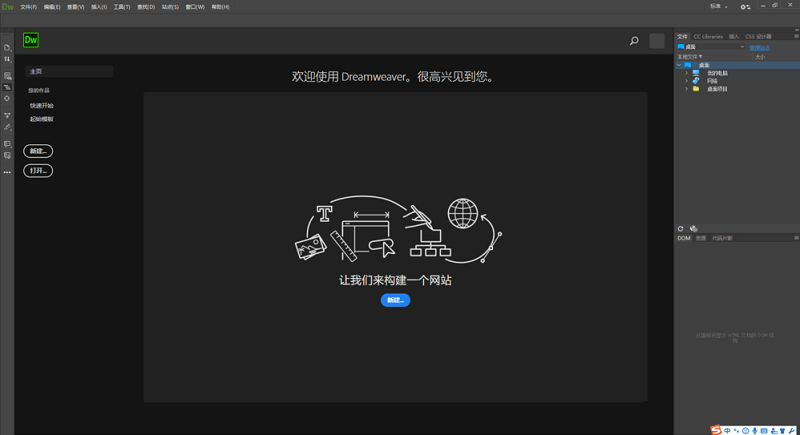Collapse the 桌面 root tree node
Image resolution: width=800 pixels, height=435 pixels.
point(679,65)
